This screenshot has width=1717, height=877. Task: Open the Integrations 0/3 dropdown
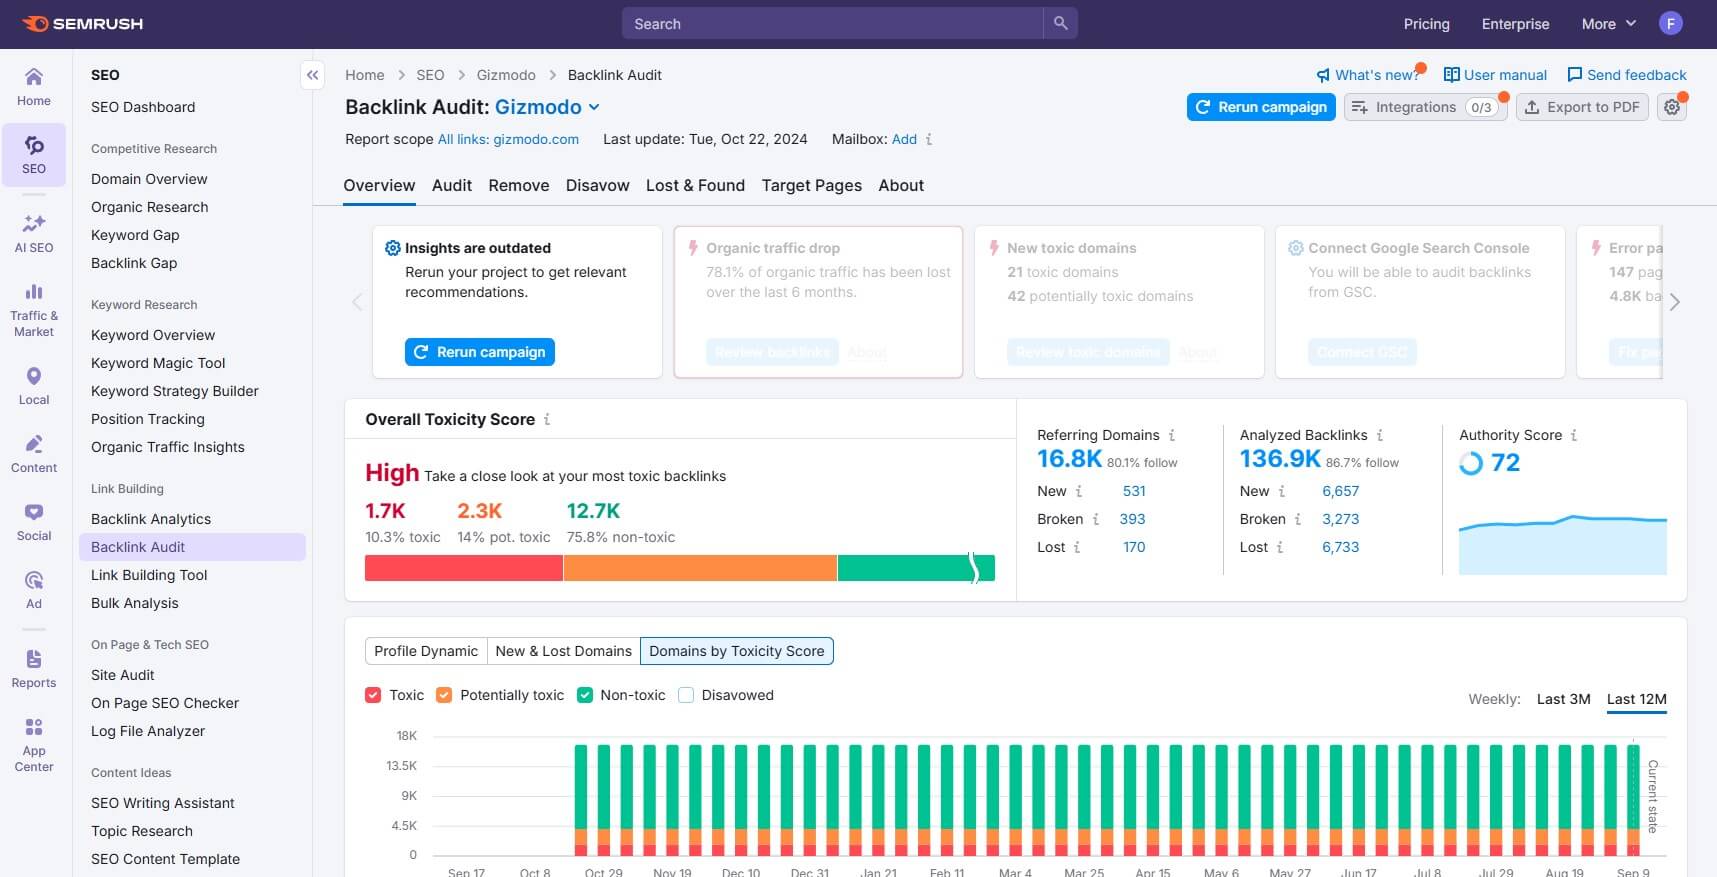tap(1425, 107)
